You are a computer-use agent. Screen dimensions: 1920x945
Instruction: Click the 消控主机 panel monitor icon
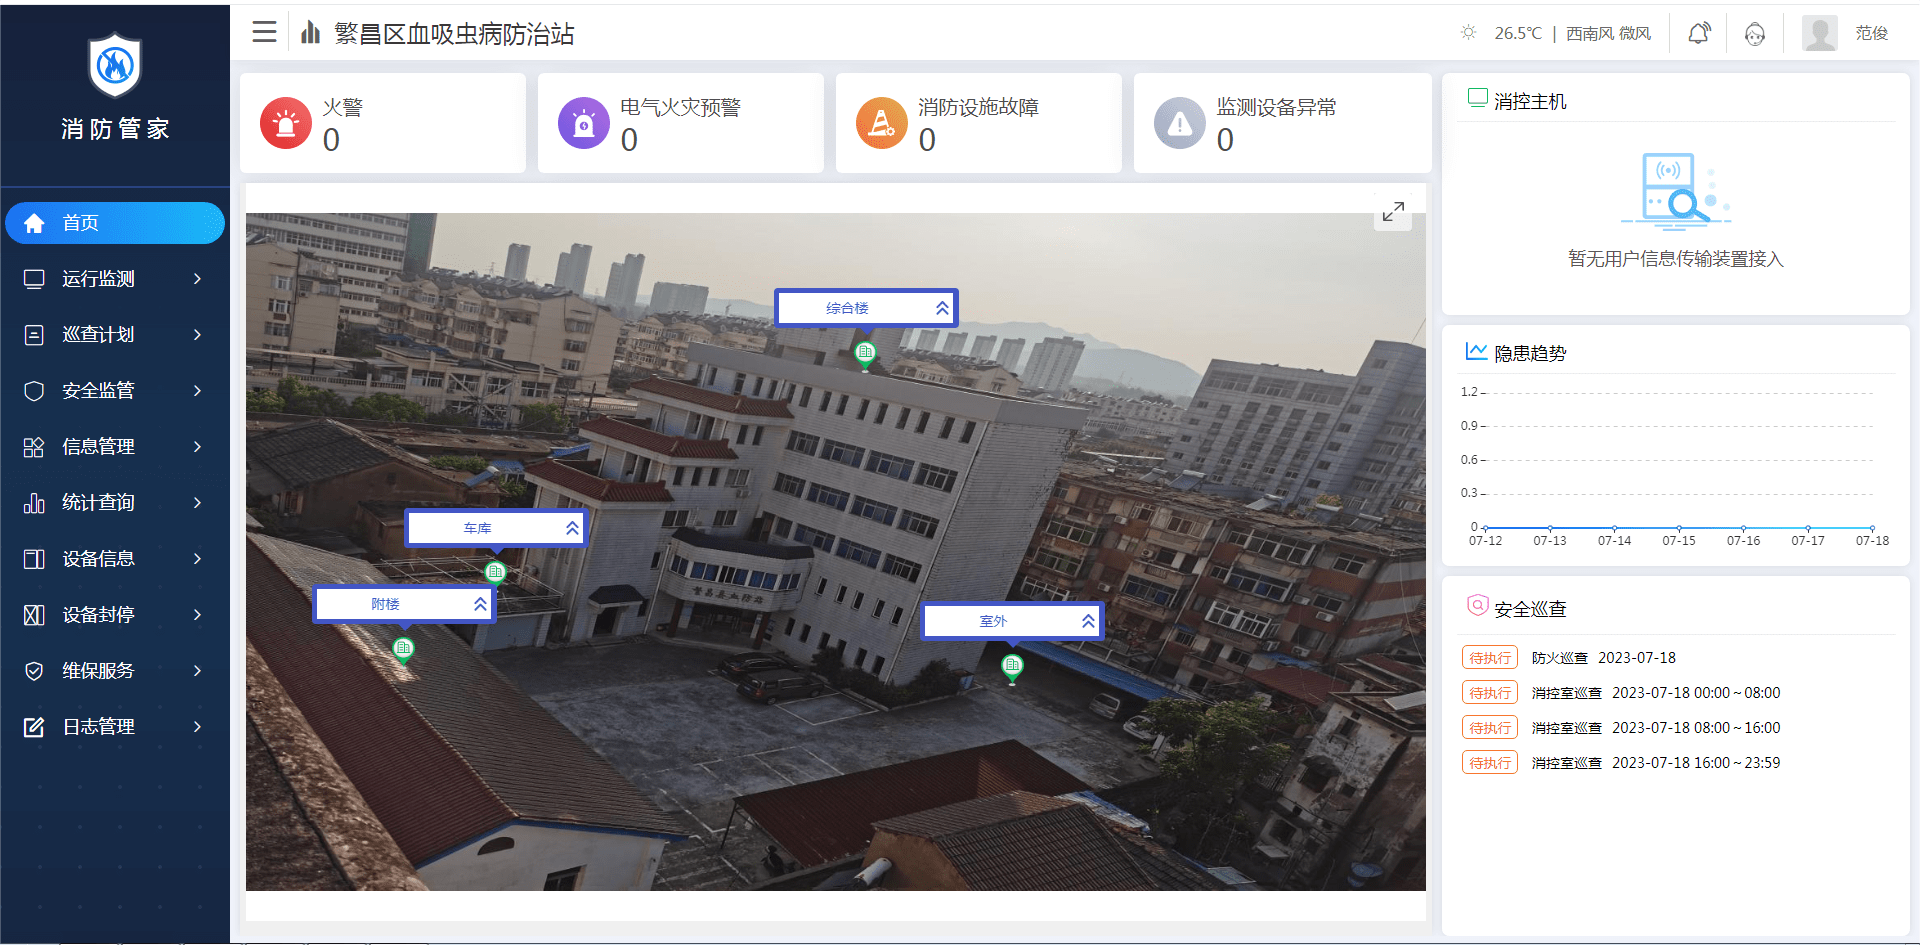1477,98
